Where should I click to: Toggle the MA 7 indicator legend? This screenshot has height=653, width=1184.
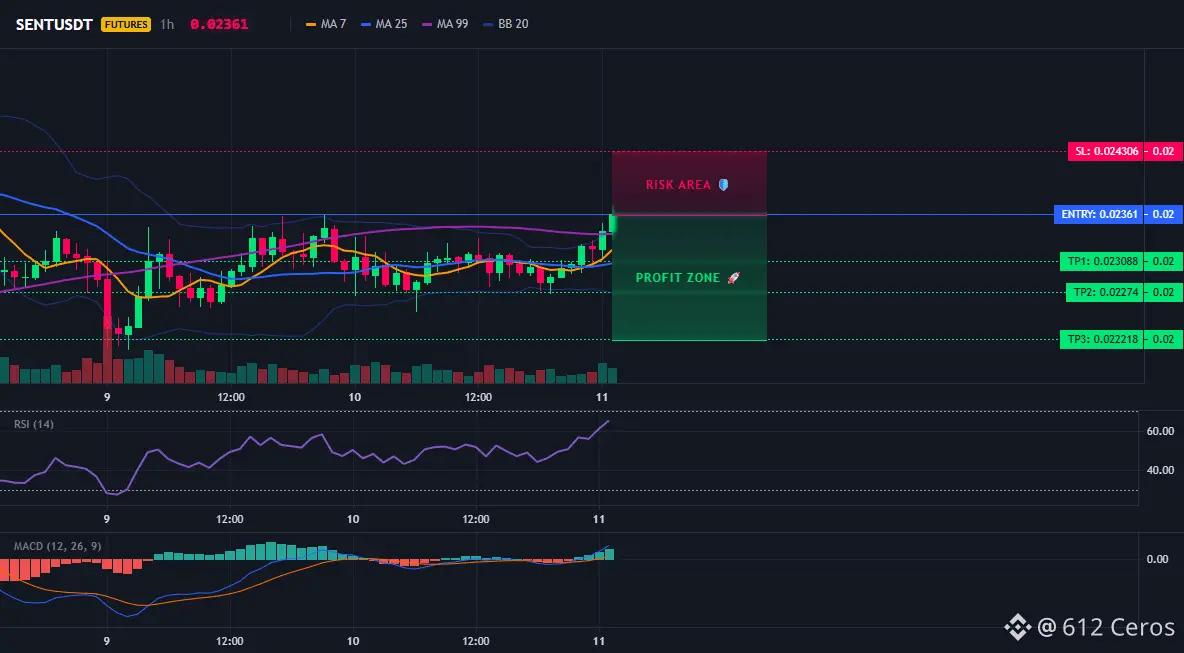pyautogui.click(x=326, y=24)
